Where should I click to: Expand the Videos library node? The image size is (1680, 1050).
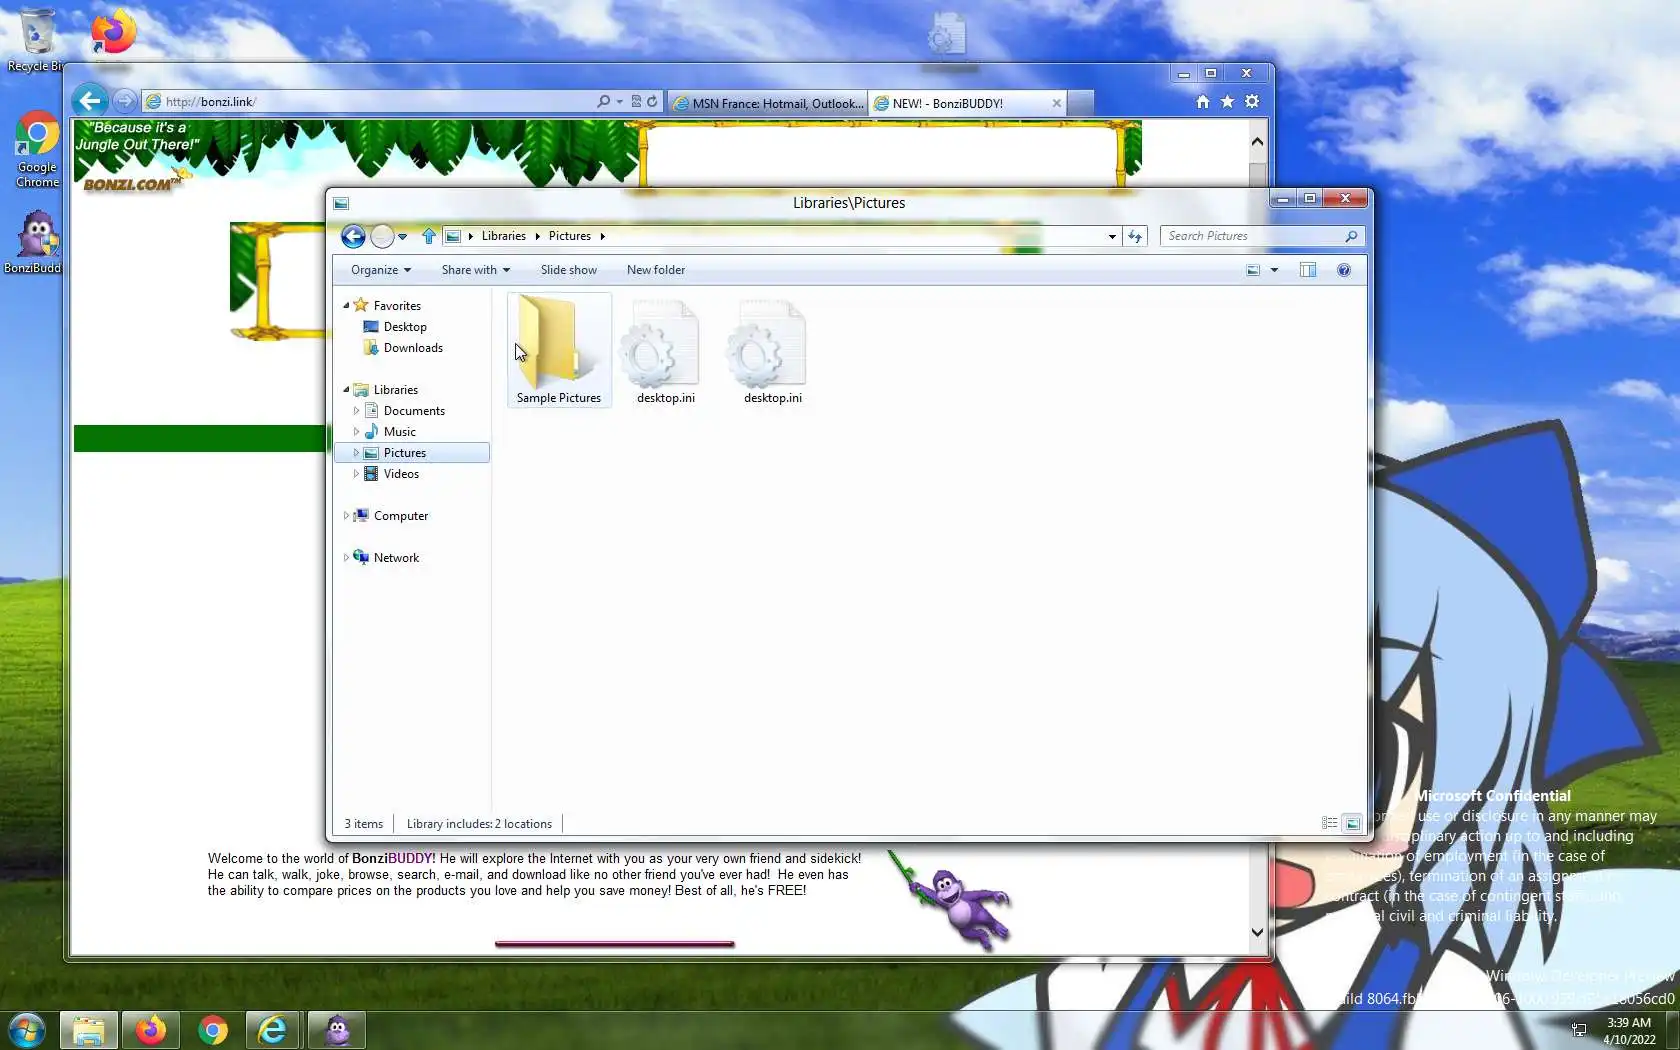[x=356, y=473]
